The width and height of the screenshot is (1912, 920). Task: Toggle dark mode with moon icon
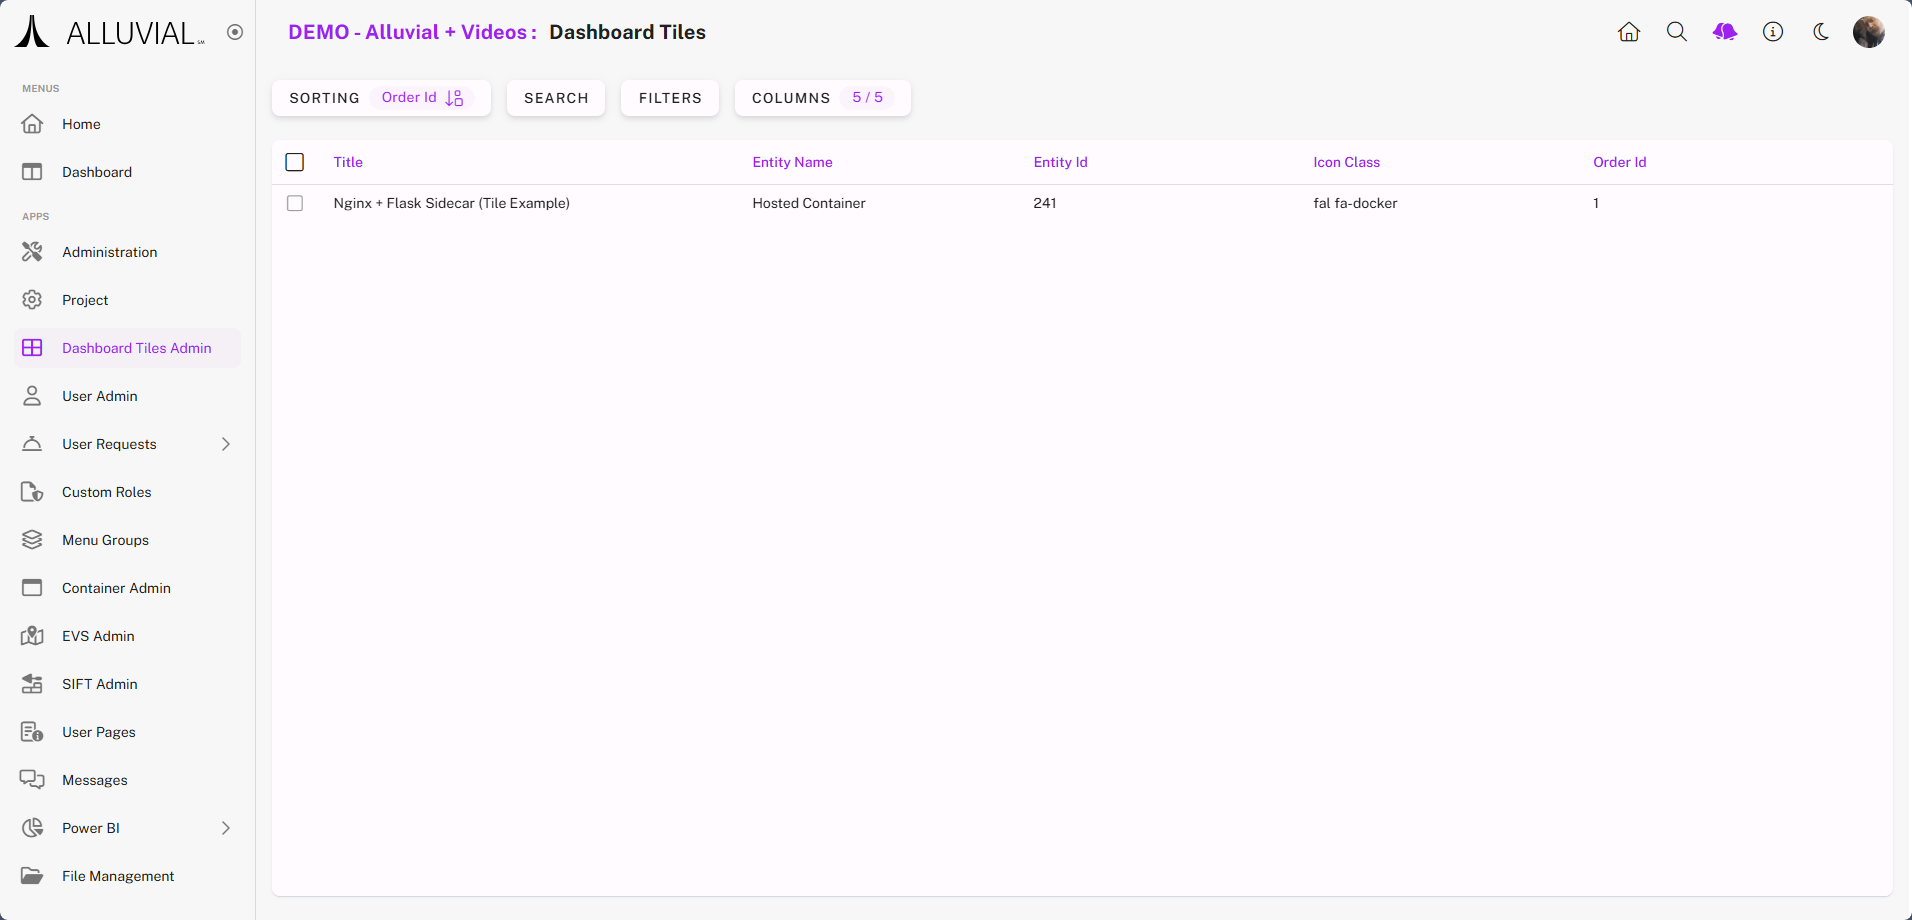1820,32
